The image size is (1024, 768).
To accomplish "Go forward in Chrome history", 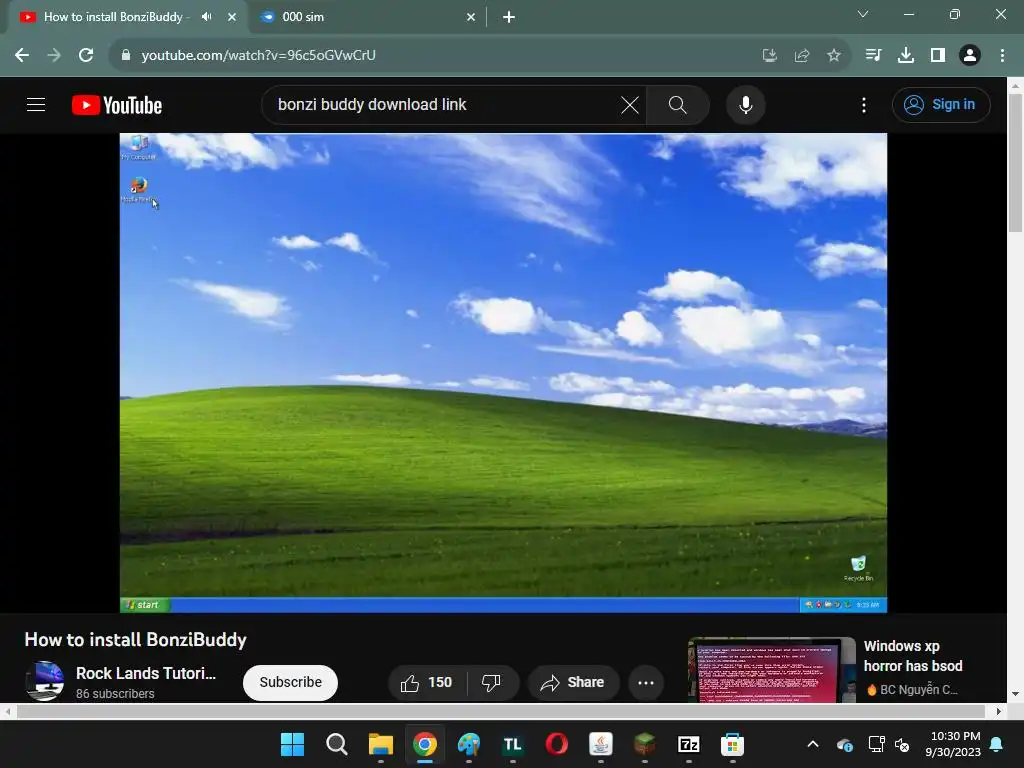I will 54,56.
